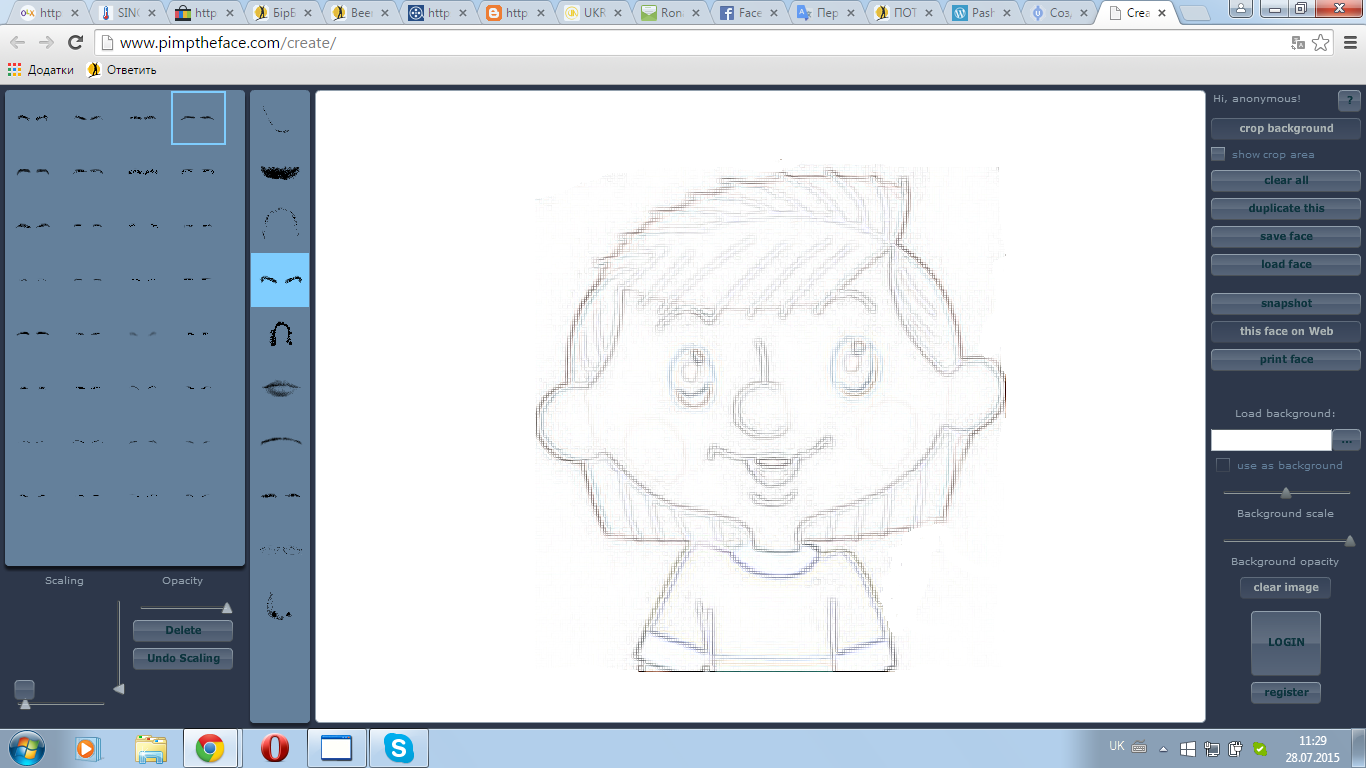Bookmark this page with the star icon

pos(1321,43)
